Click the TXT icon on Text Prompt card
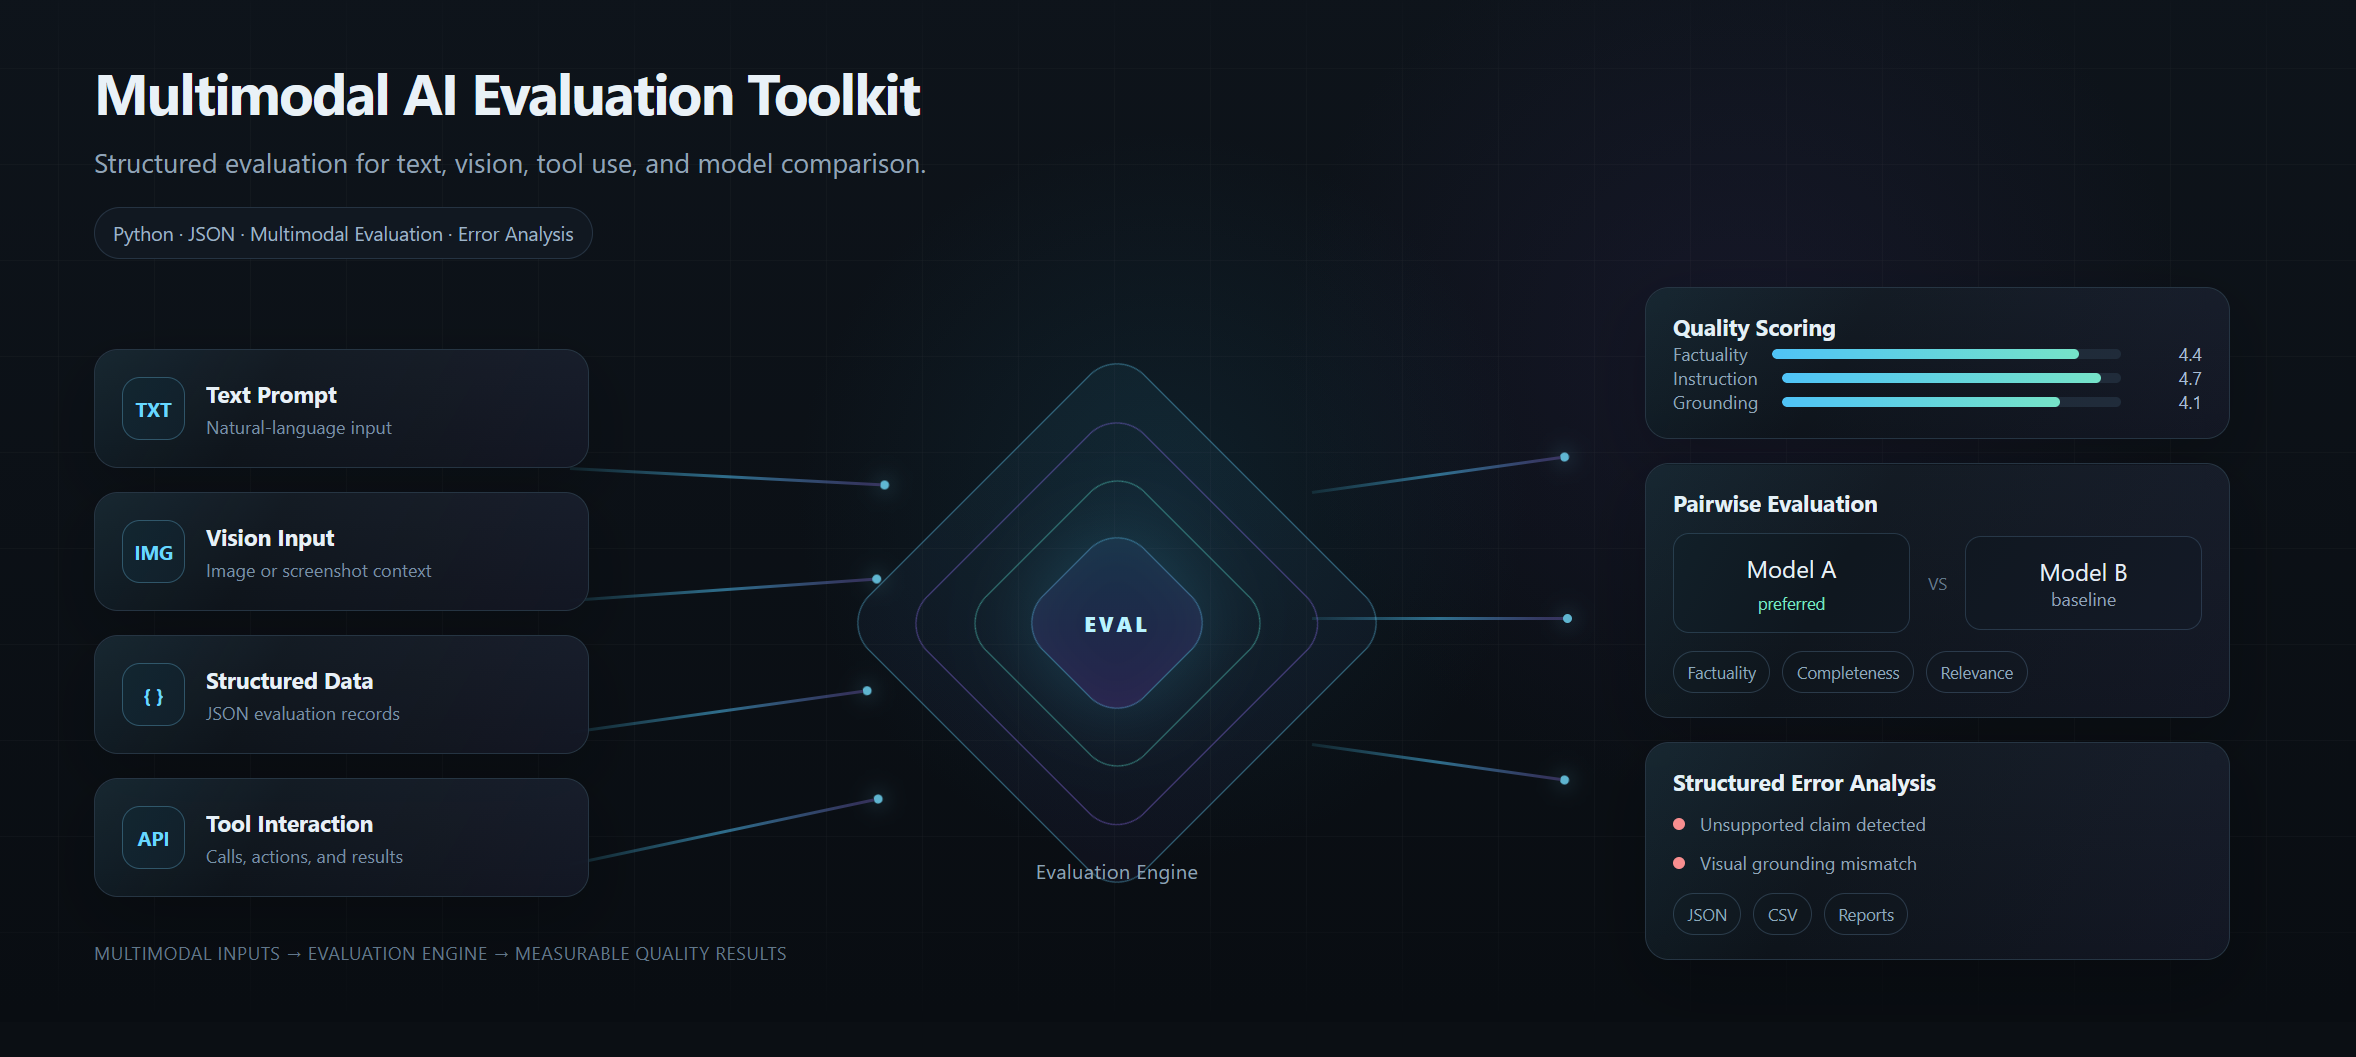2356x1057 pixels. (153, 409)
